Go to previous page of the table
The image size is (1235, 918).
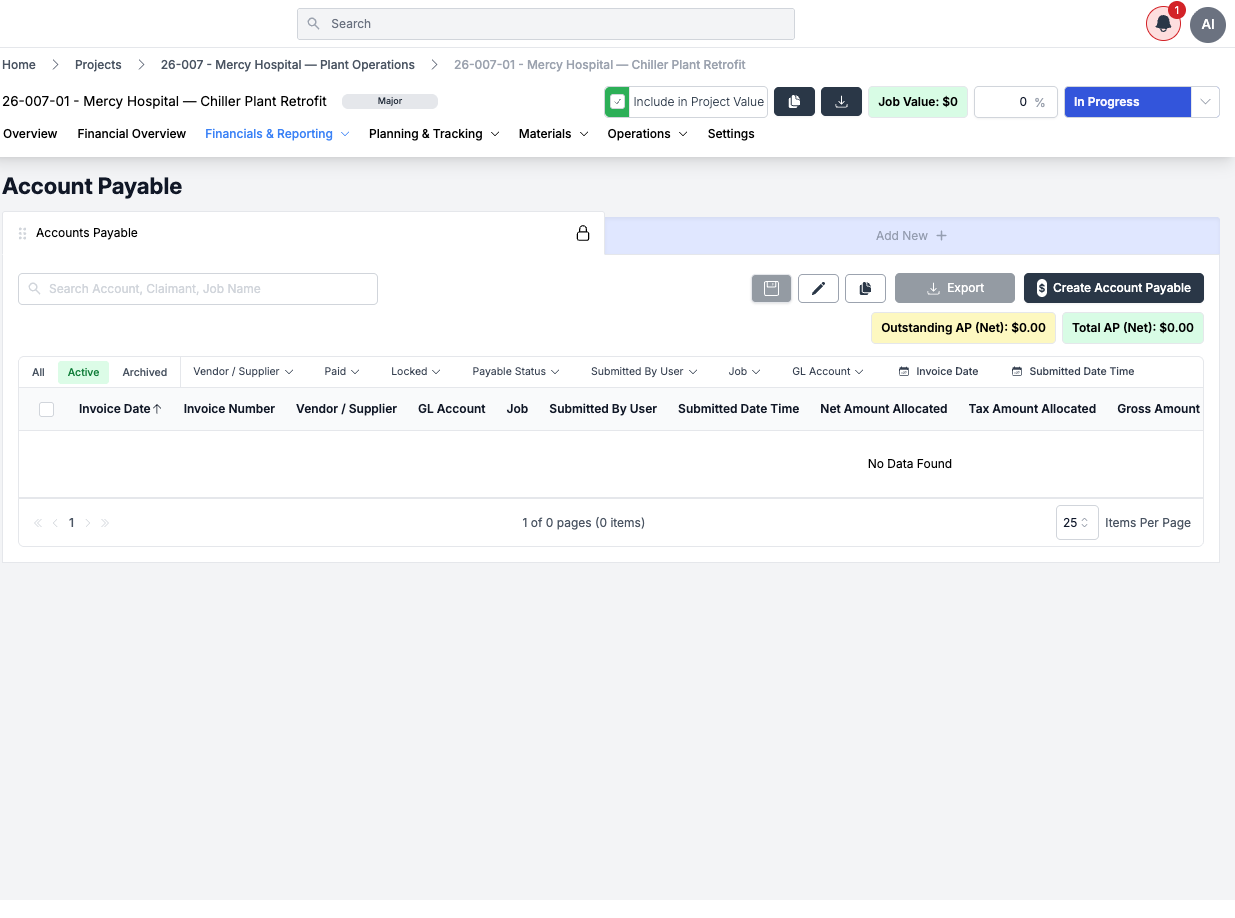click(56, 523)
